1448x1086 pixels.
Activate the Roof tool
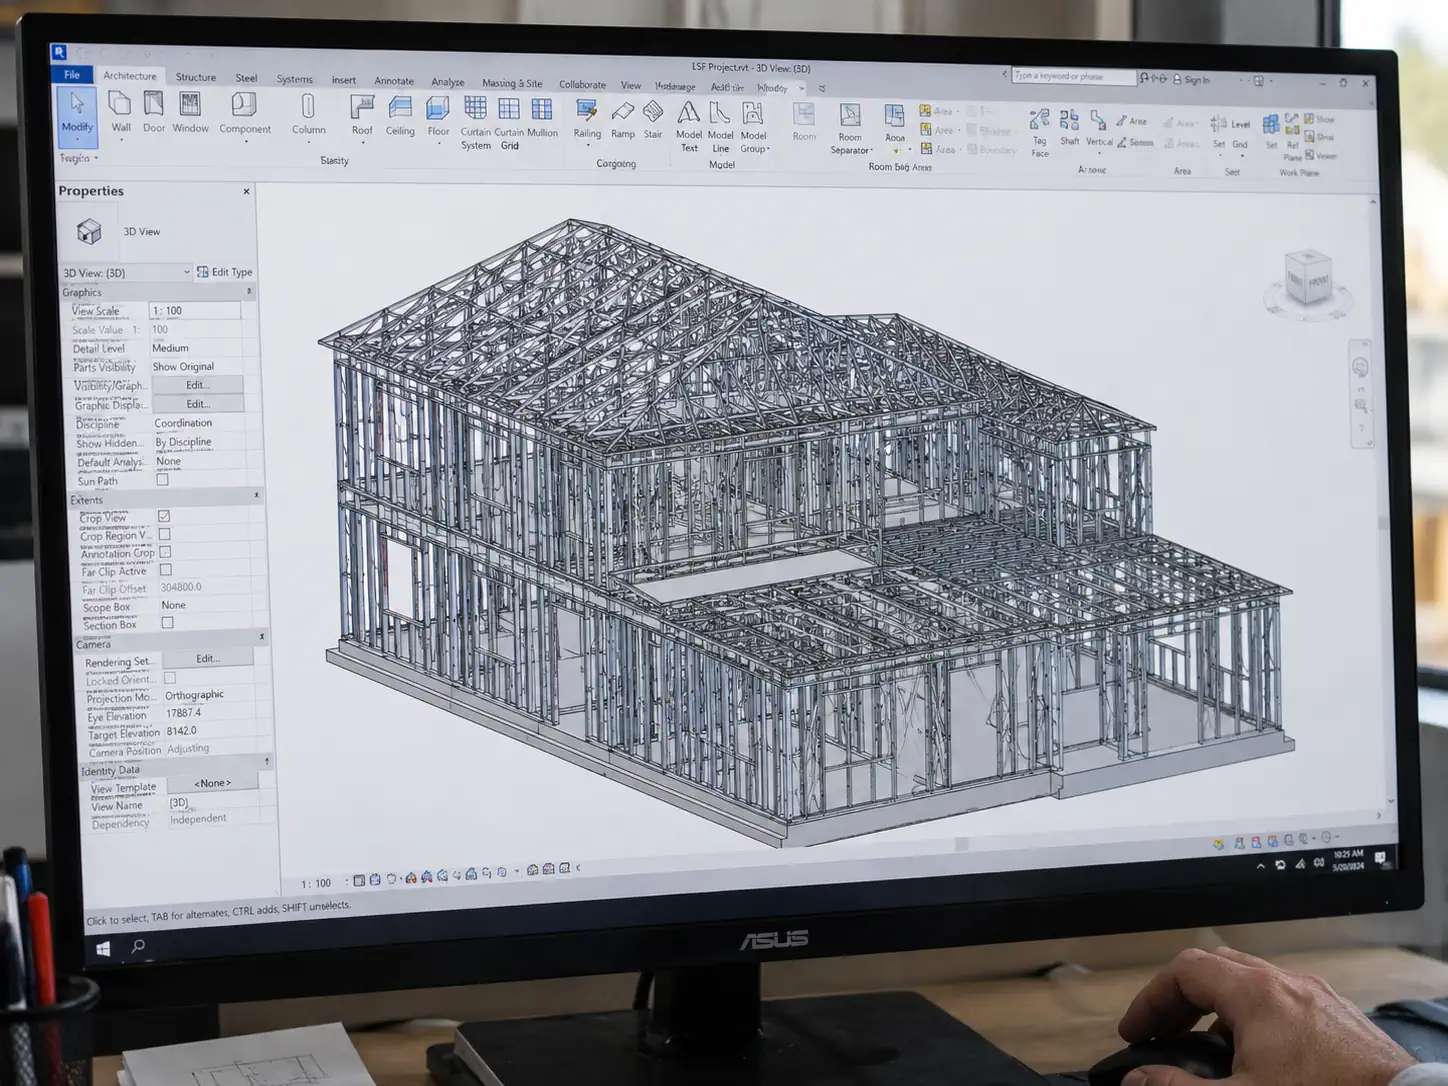coord(362,116)
